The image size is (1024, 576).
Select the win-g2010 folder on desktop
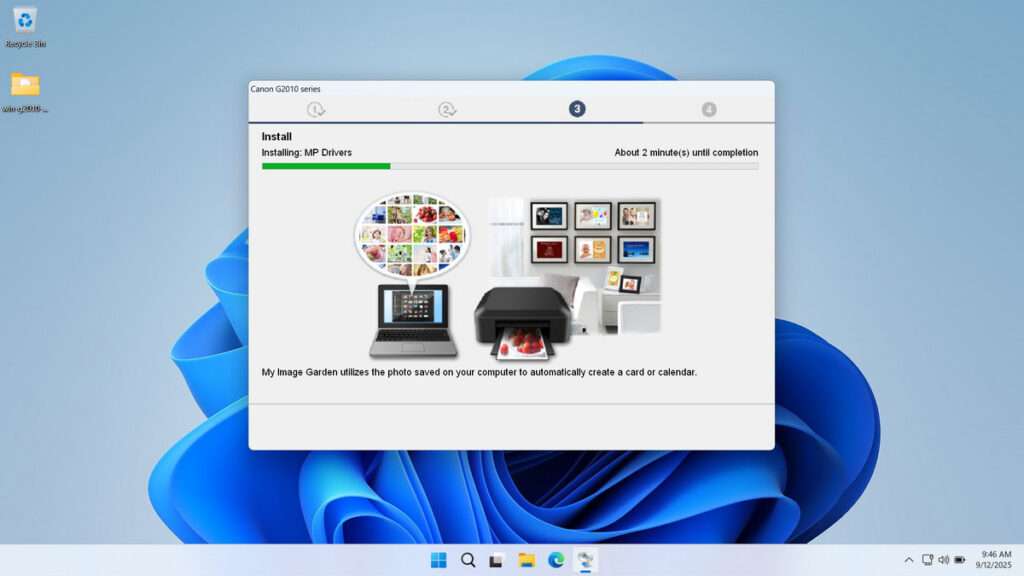click(x=25, y=89)
